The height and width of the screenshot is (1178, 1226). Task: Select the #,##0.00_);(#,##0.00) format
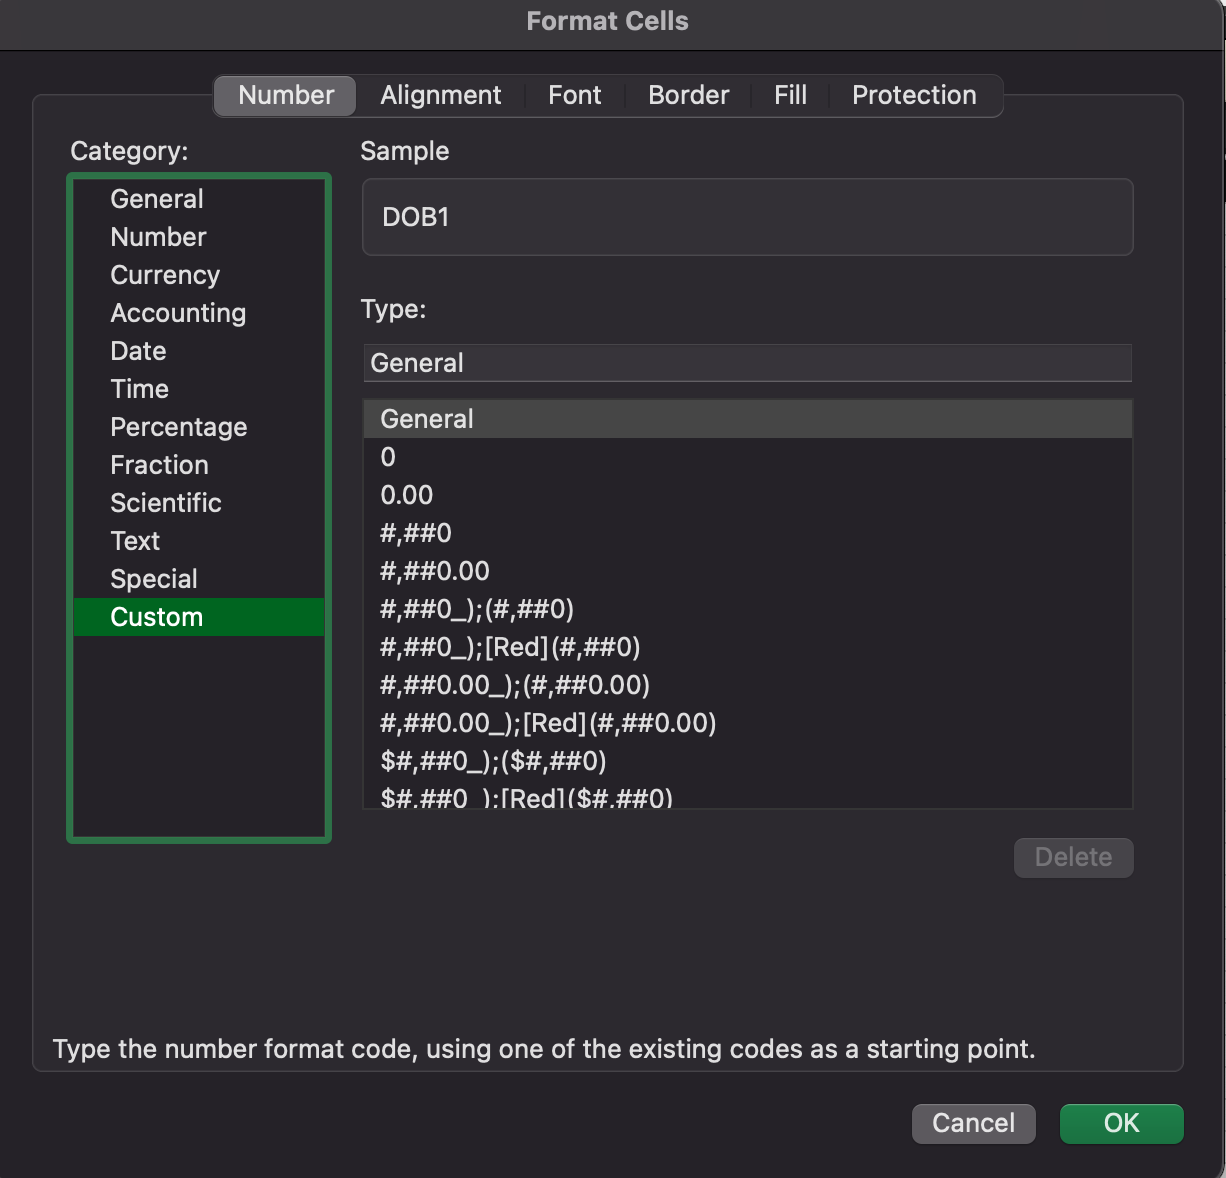(515, 685)
